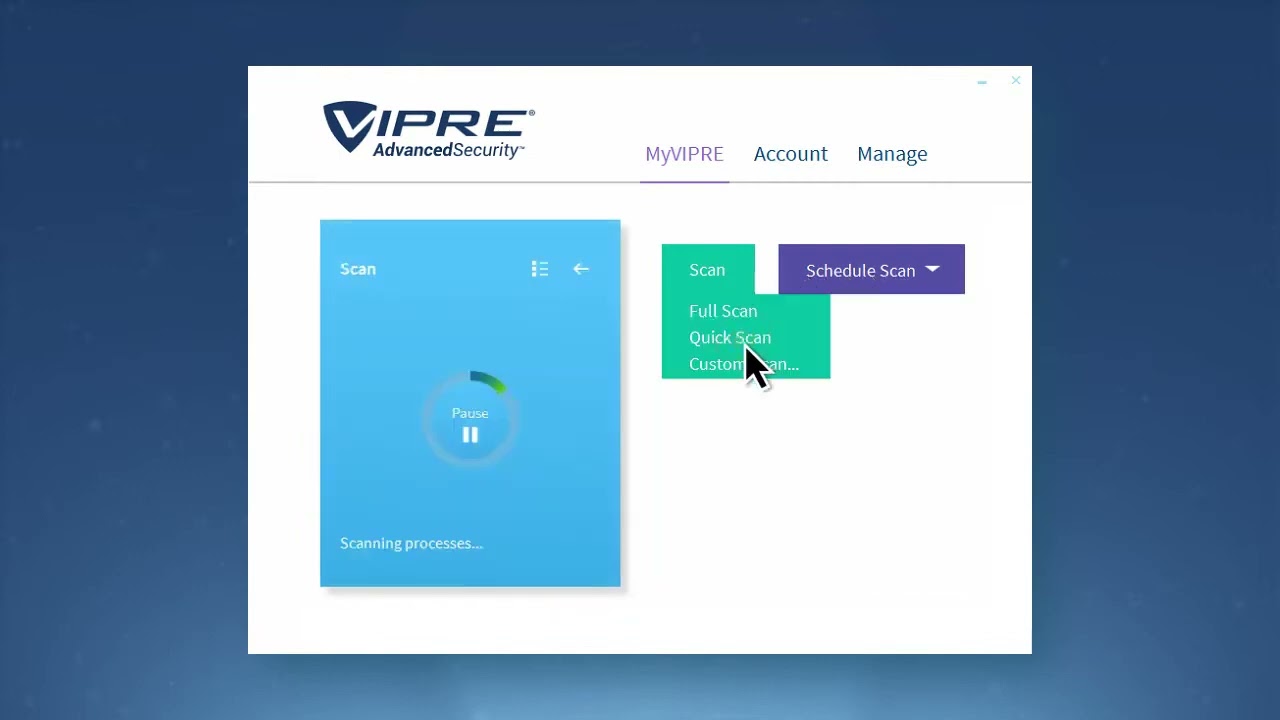Viewport: 1280px width, 720px height.
Task: Click the 'Scanning processes...' status text
Action: point(411,543)
